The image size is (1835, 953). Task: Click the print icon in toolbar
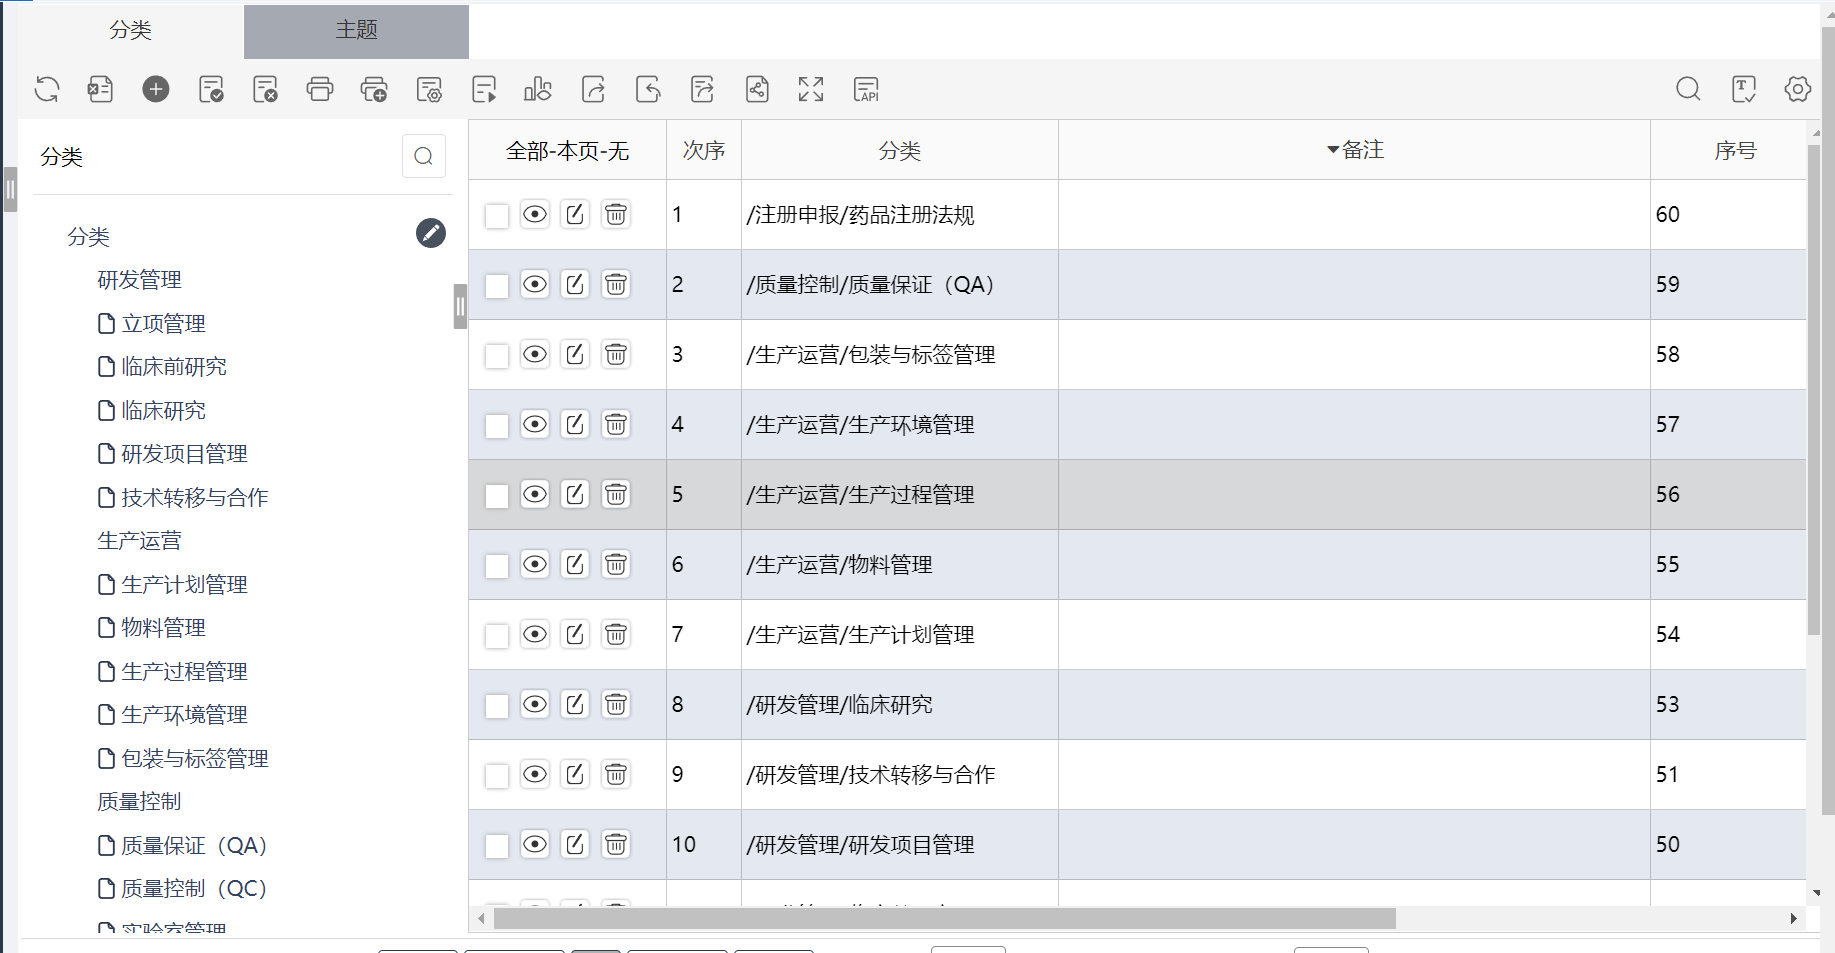[x=320, y=89]
